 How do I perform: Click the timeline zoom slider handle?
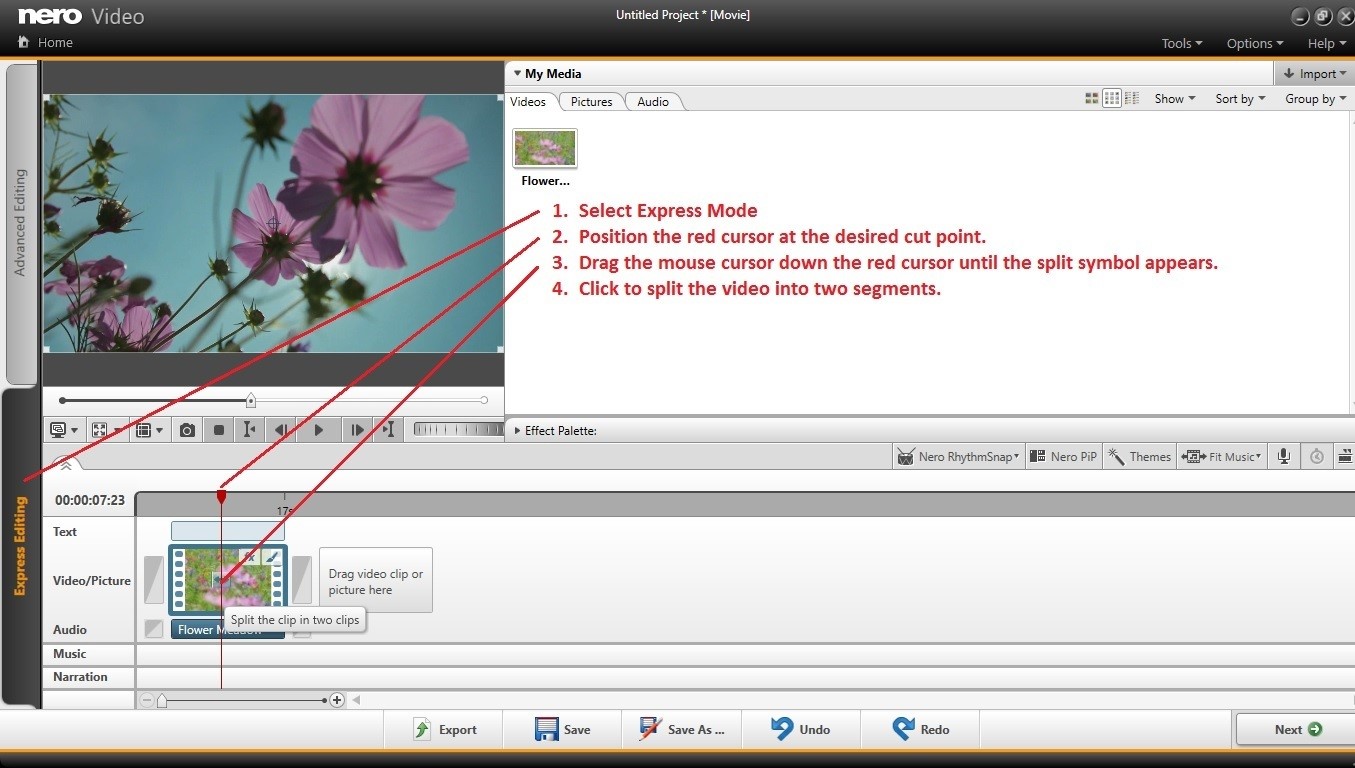point(162,701)
